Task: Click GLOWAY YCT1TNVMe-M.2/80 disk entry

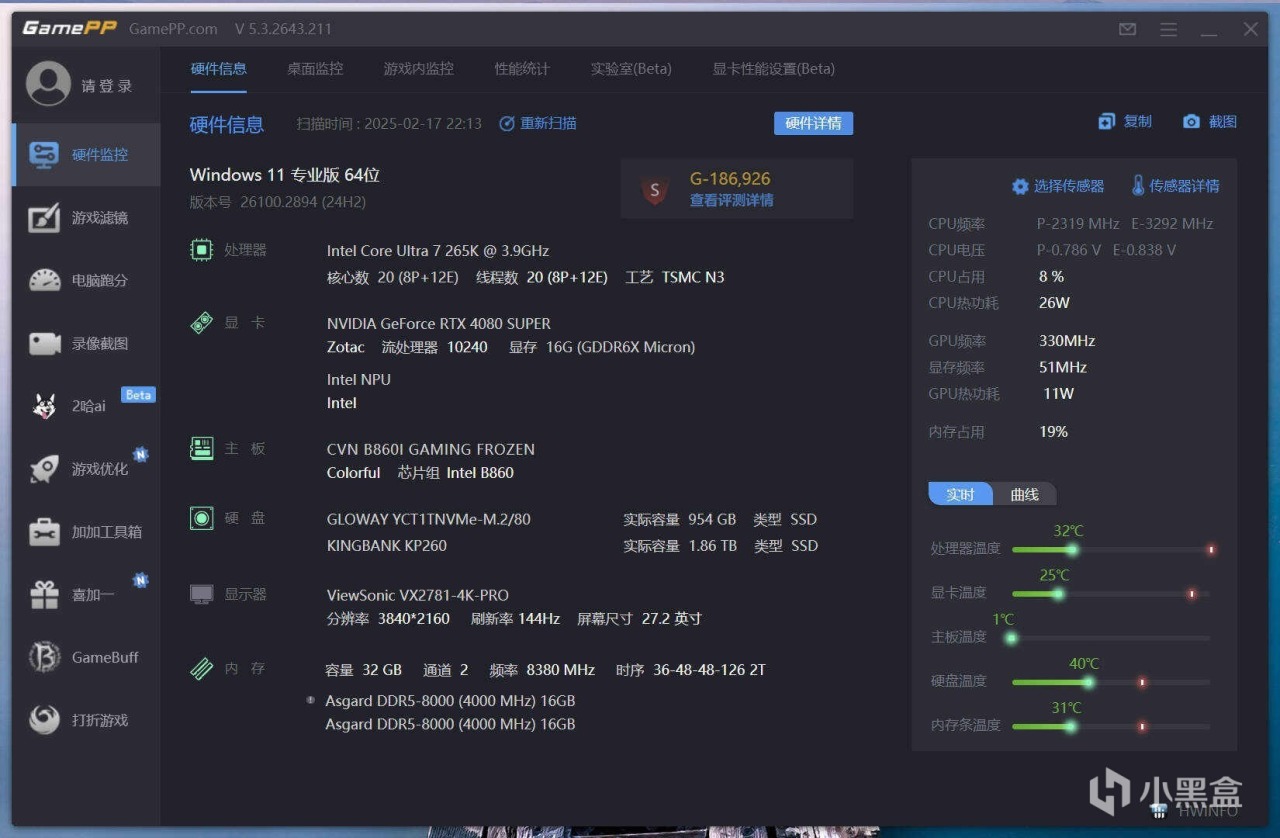Action: [429, 519]
